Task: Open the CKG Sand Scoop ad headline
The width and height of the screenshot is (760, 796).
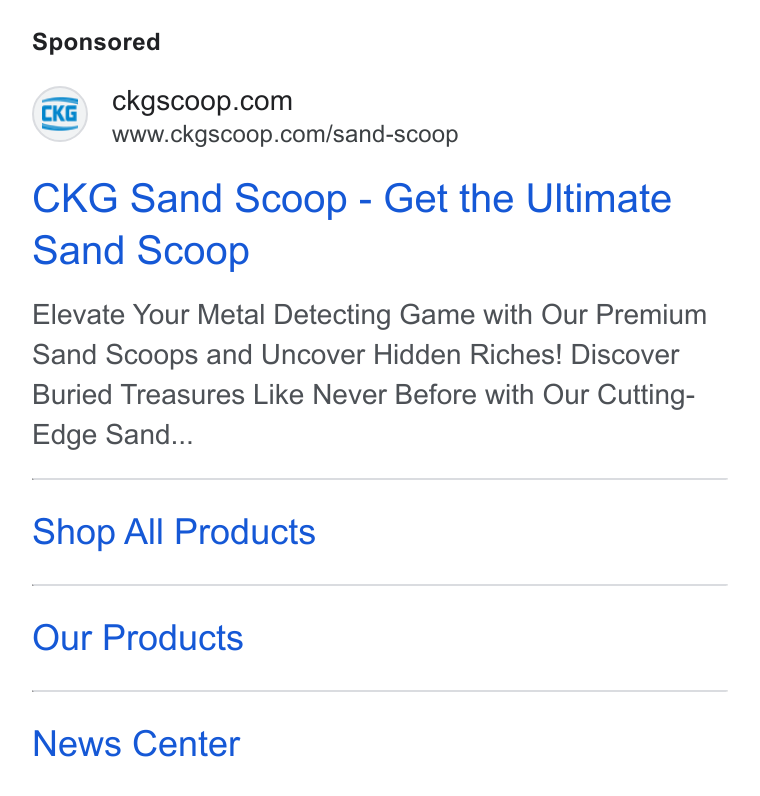Action: pyautogui.click(x=352, y=224)
